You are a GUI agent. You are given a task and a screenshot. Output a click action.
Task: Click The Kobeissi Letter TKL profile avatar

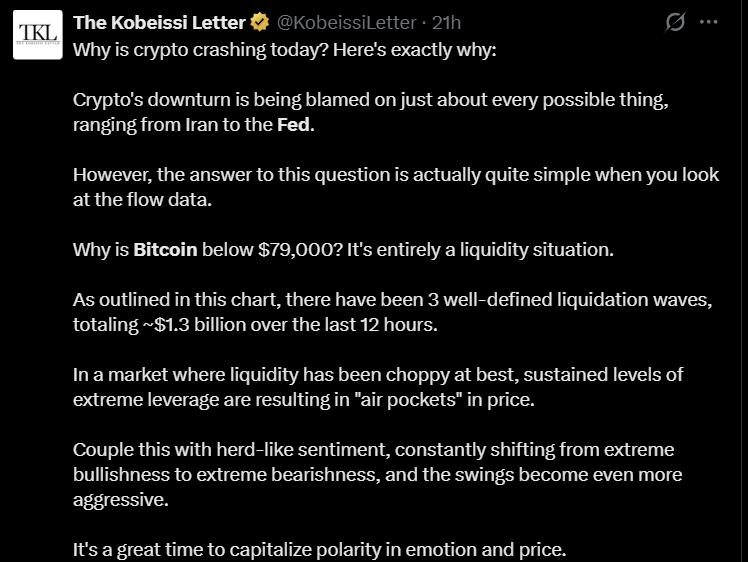pos(37,35)
